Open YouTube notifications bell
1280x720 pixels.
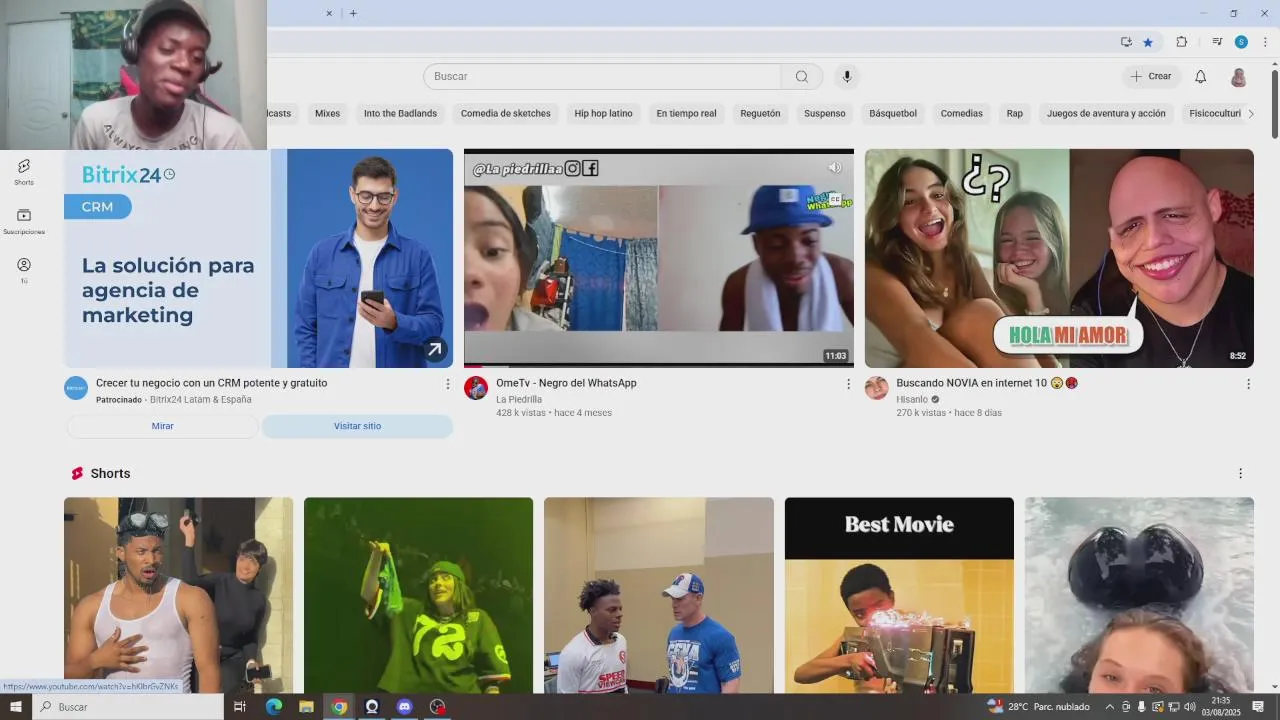1201,77
